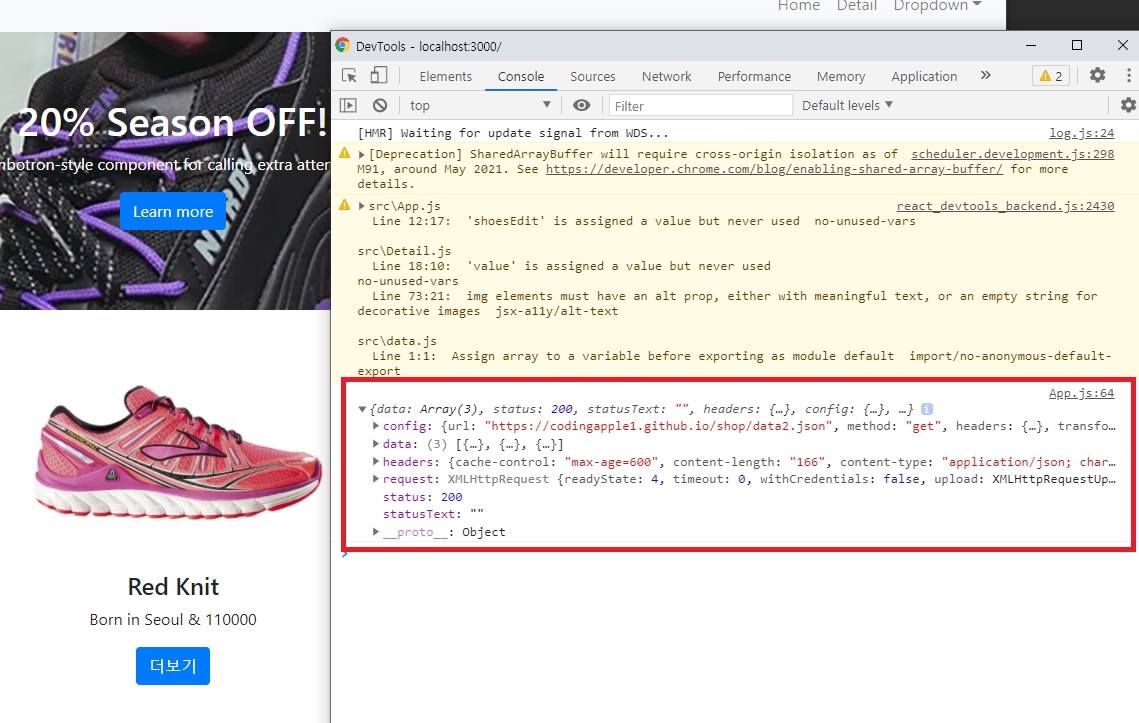The height and width of the screenshot is (723, 1139).
Task: Collapse the logged response object arrow
Action: click(362, 409)
